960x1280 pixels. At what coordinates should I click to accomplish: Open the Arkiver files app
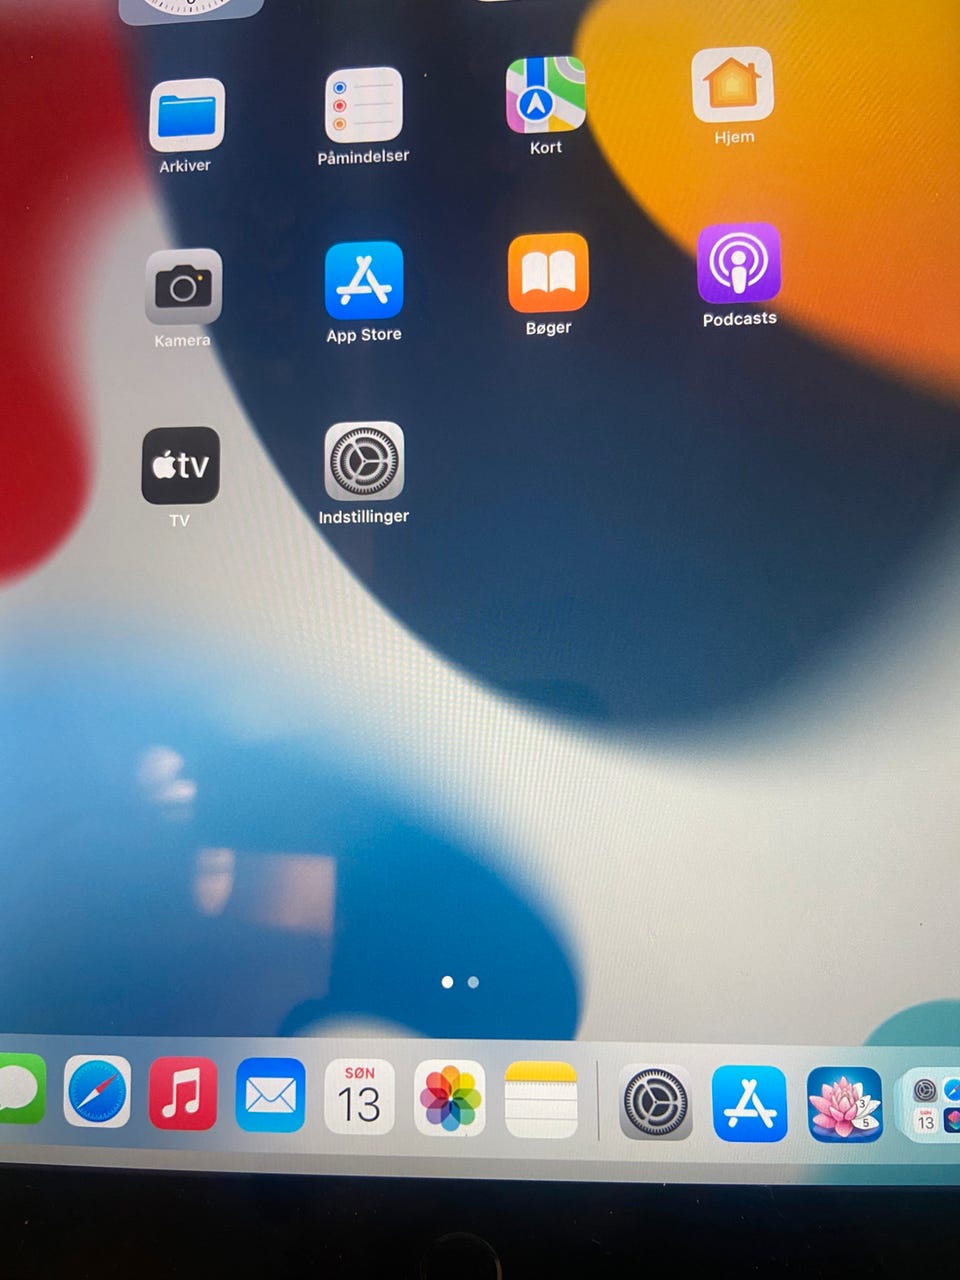(x=187, y=115)
